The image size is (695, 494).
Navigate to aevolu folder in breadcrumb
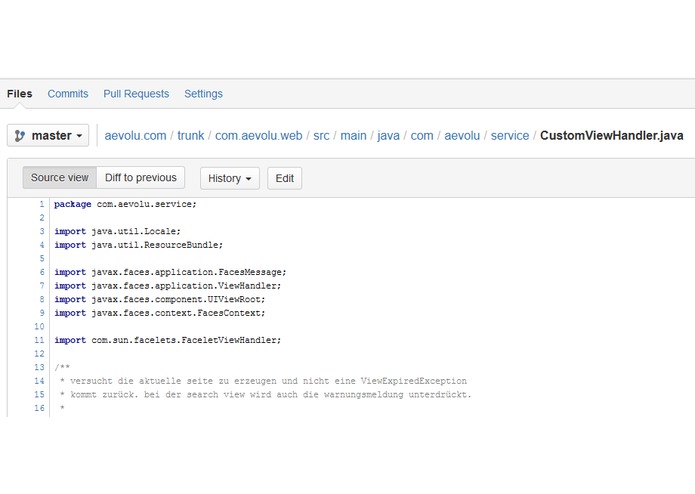click(462, 136)
